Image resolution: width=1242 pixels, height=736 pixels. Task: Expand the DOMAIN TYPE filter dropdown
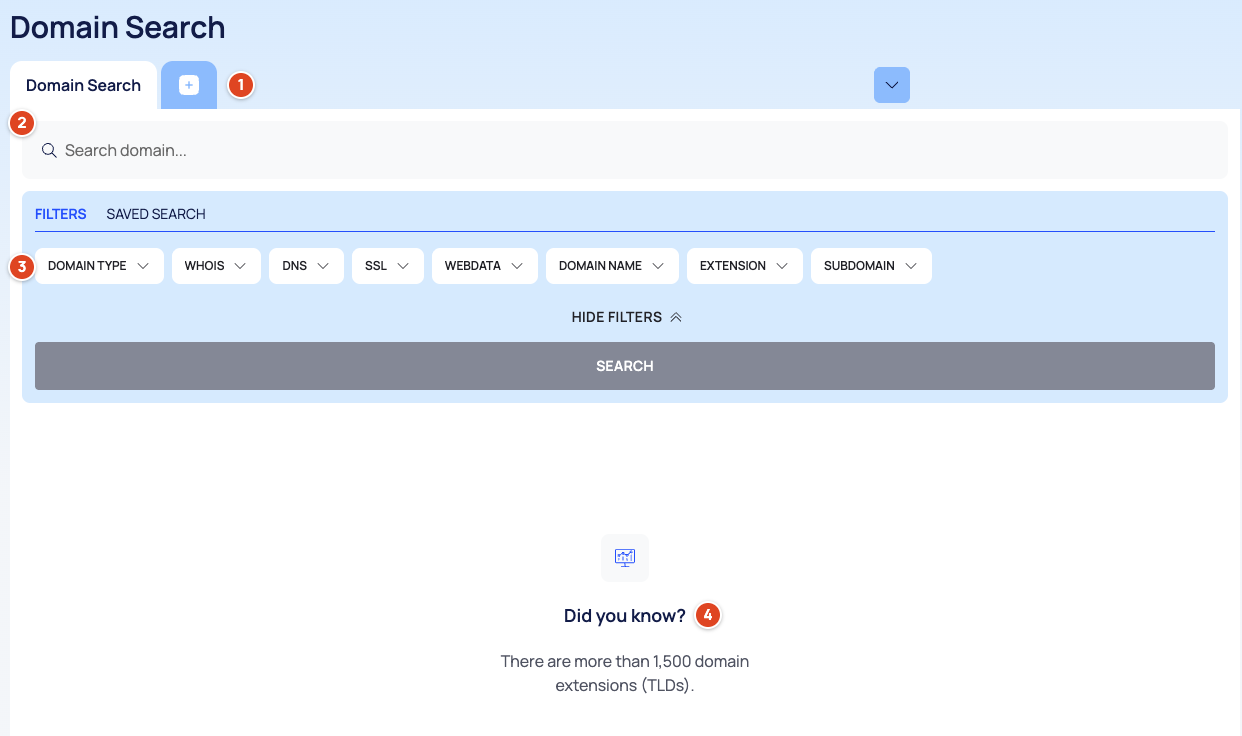[99, 266]
